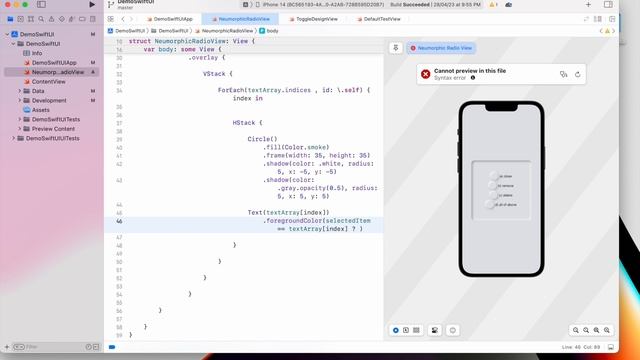Toggle the inspector panel on right
Screen dimensions: 640x360
point(608,4)
